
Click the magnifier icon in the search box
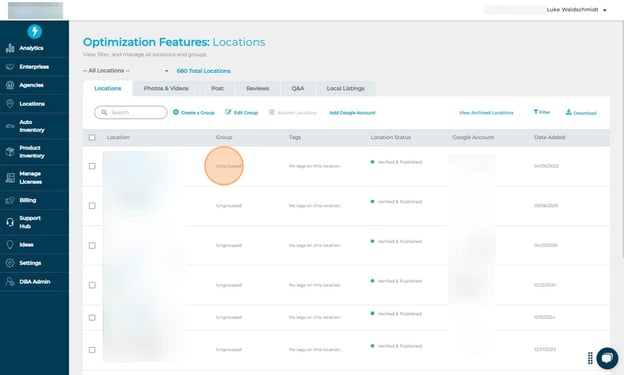click(x=104, y=113)
